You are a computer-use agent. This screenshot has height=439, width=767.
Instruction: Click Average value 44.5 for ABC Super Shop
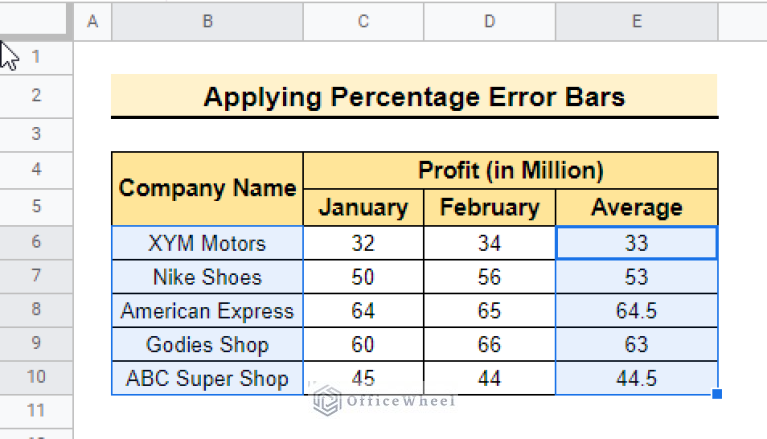(636, 378)
